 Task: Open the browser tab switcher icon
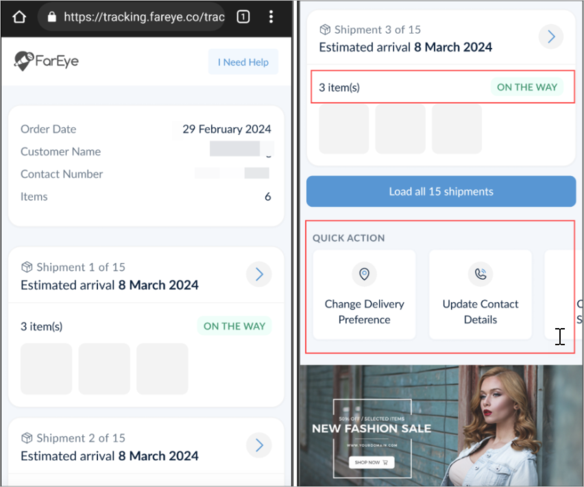pos(243,17)
